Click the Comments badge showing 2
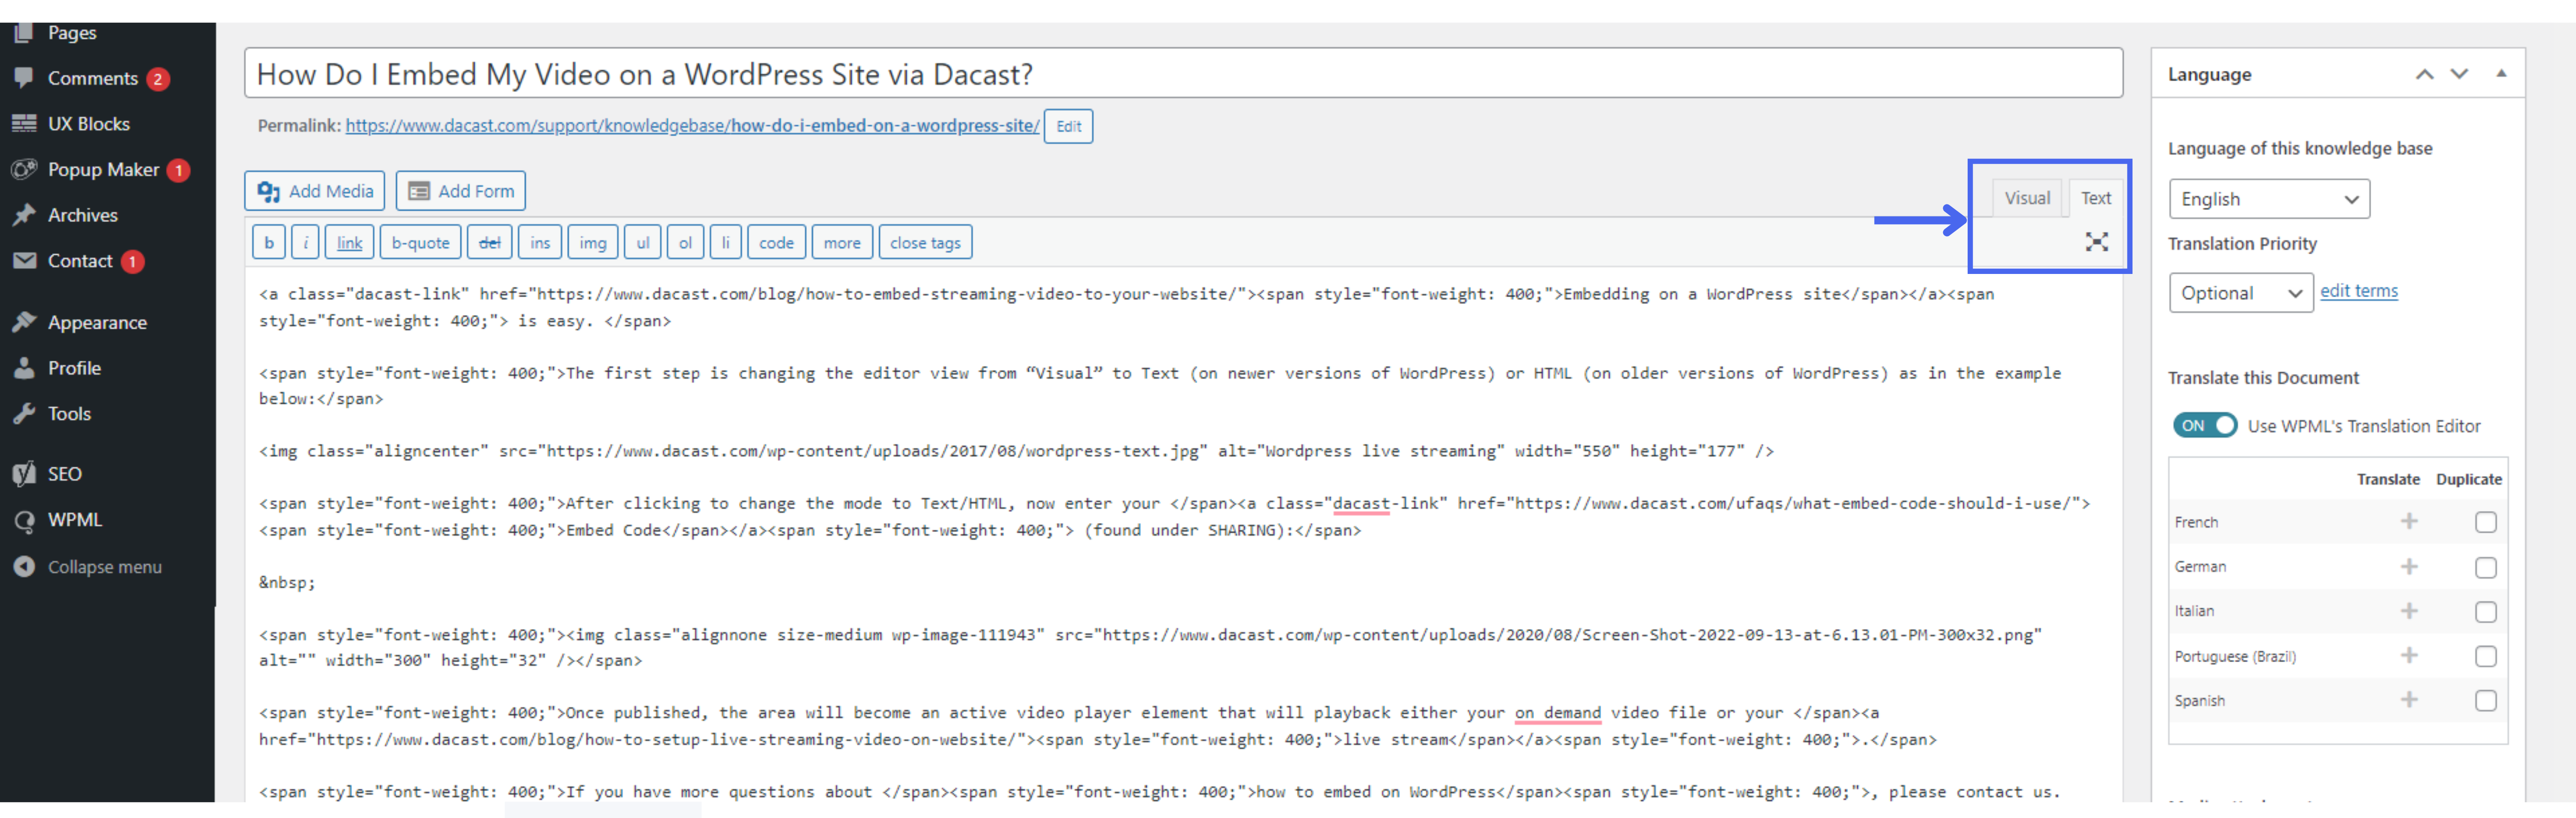 tap(157, 79)
